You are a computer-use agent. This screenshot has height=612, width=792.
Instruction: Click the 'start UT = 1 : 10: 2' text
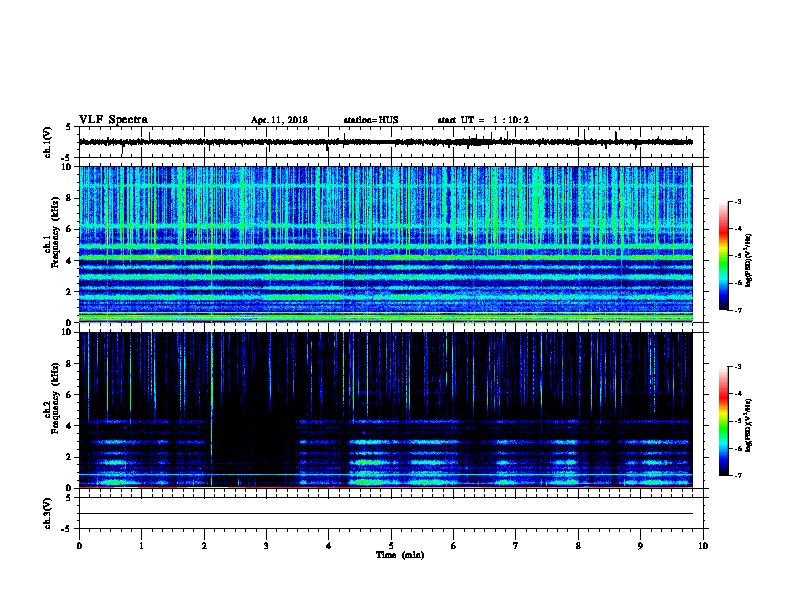483,120
